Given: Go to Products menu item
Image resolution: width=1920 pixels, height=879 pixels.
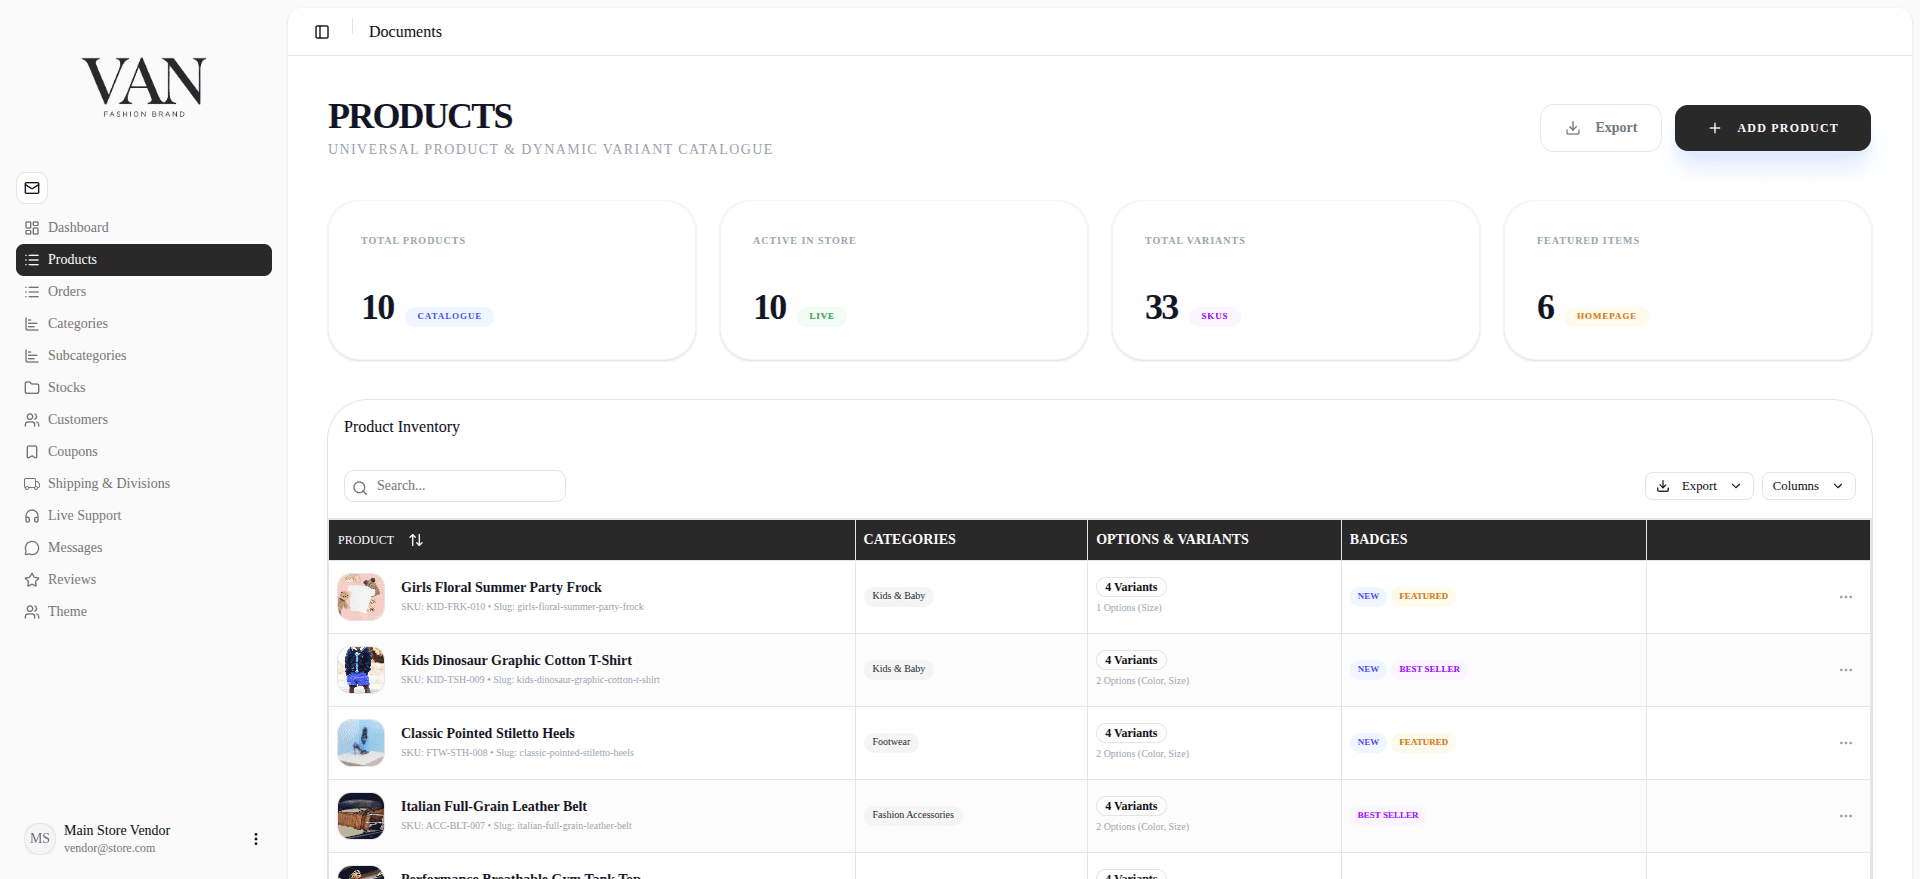Looking at the screenshot, I should coord(144,260).
